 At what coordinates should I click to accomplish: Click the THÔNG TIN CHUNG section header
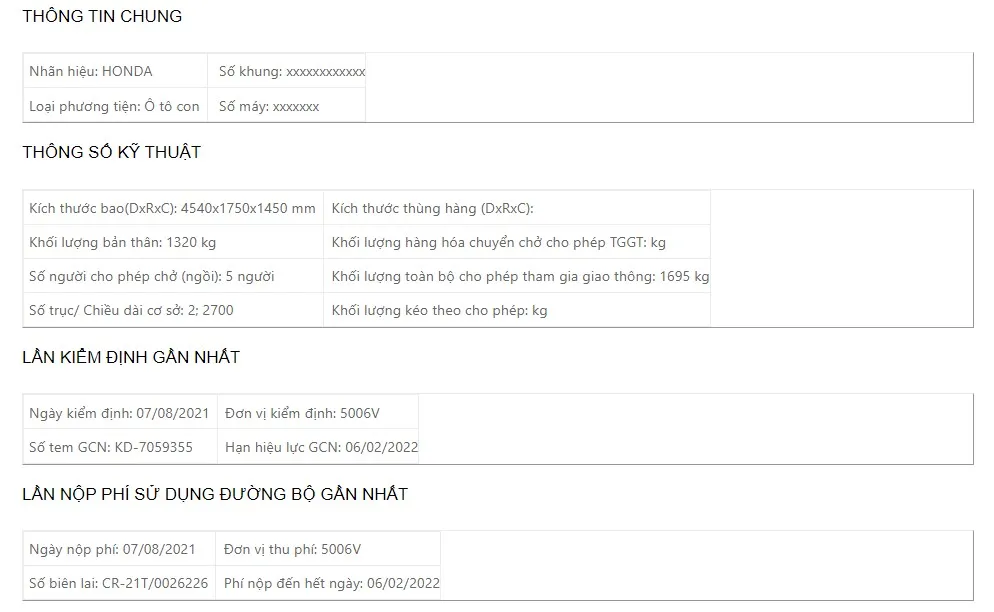pos(101,16)
